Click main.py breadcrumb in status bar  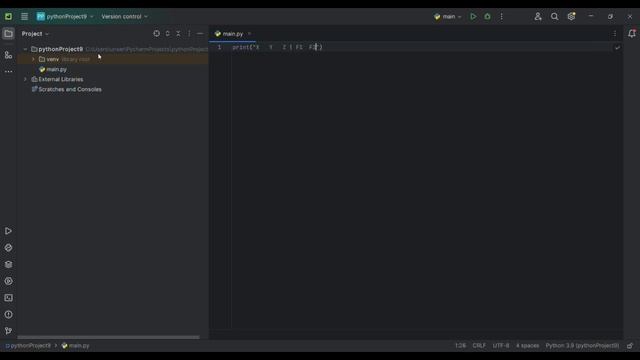tap(76, 346)
